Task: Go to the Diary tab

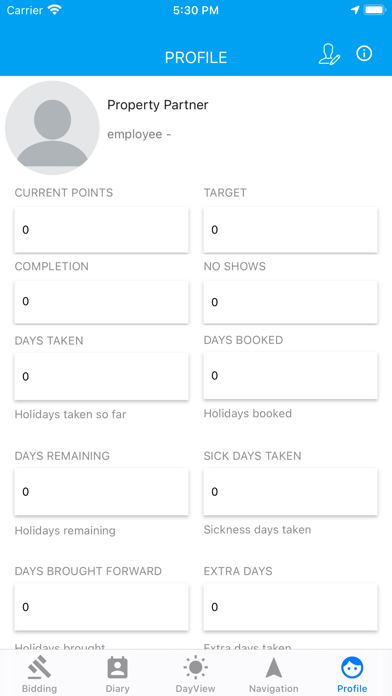Action: click(117, 675)
